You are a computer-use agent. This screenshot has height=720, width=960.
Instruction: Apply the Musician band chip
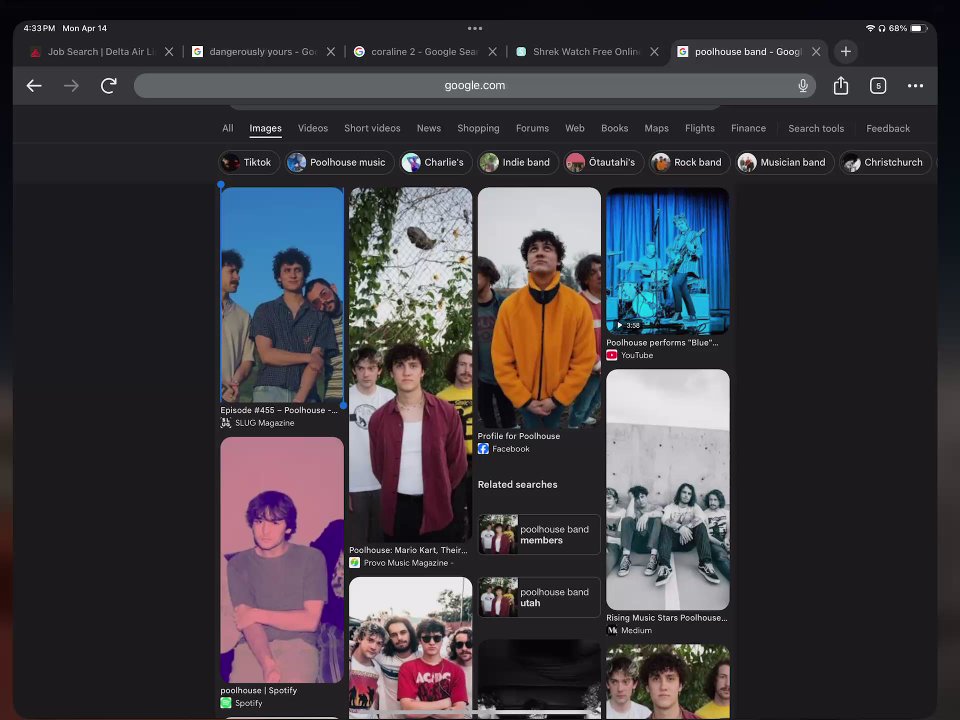click(x=784, y=162)
